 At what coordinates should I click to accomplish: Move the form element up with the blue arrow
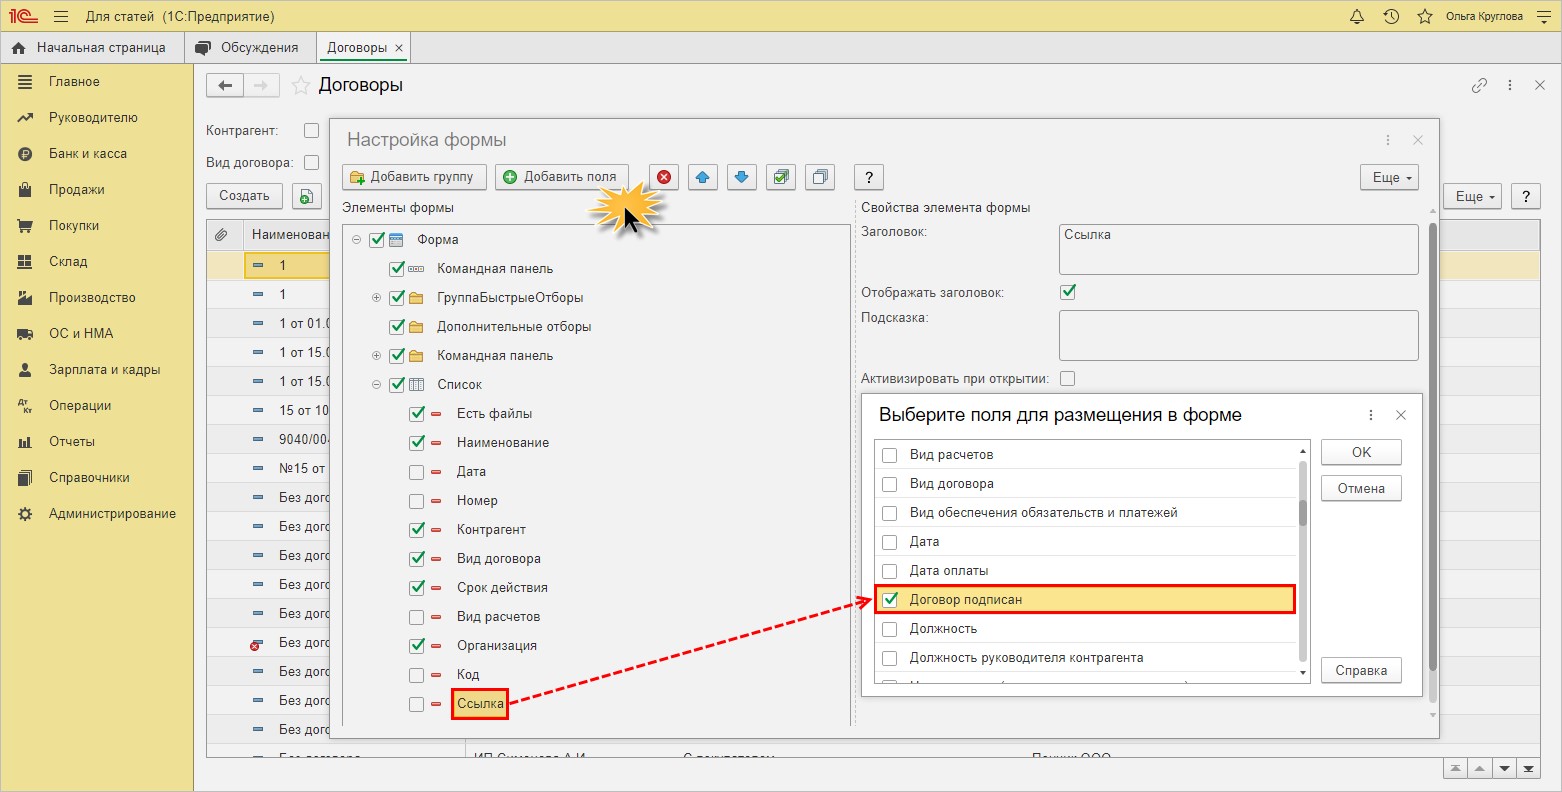(x=702, y=177)
